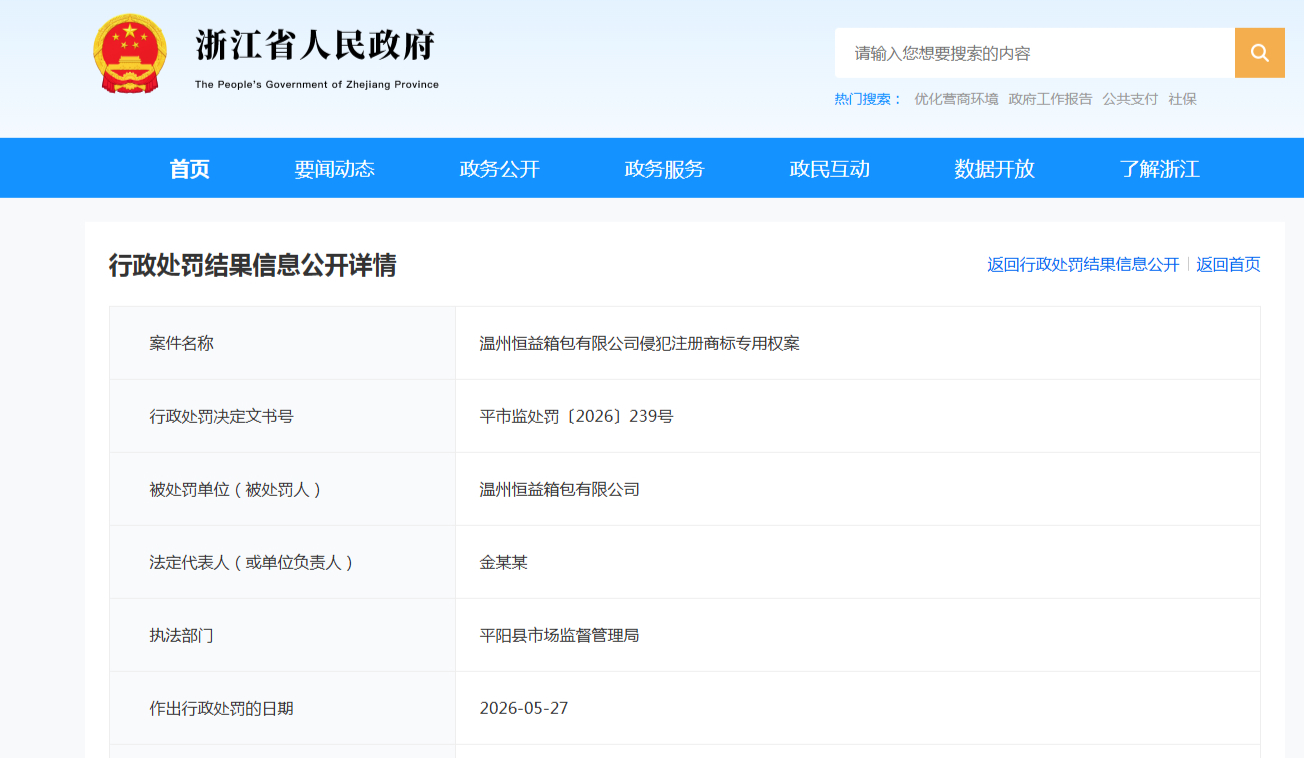
Task: Click the 案件名称 label cell
Action: (282, 343)
